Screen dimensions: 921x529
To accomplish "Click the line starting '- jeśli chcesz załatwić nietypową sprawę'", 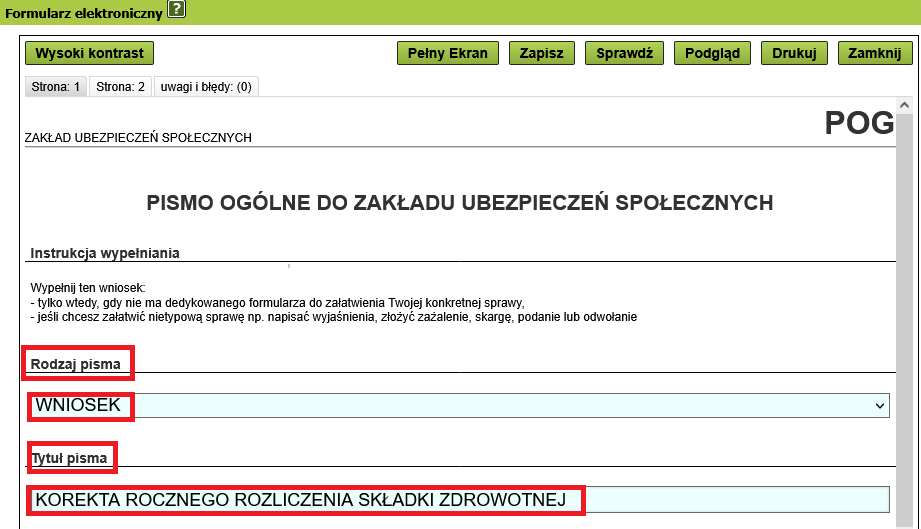I will (334, 317).
